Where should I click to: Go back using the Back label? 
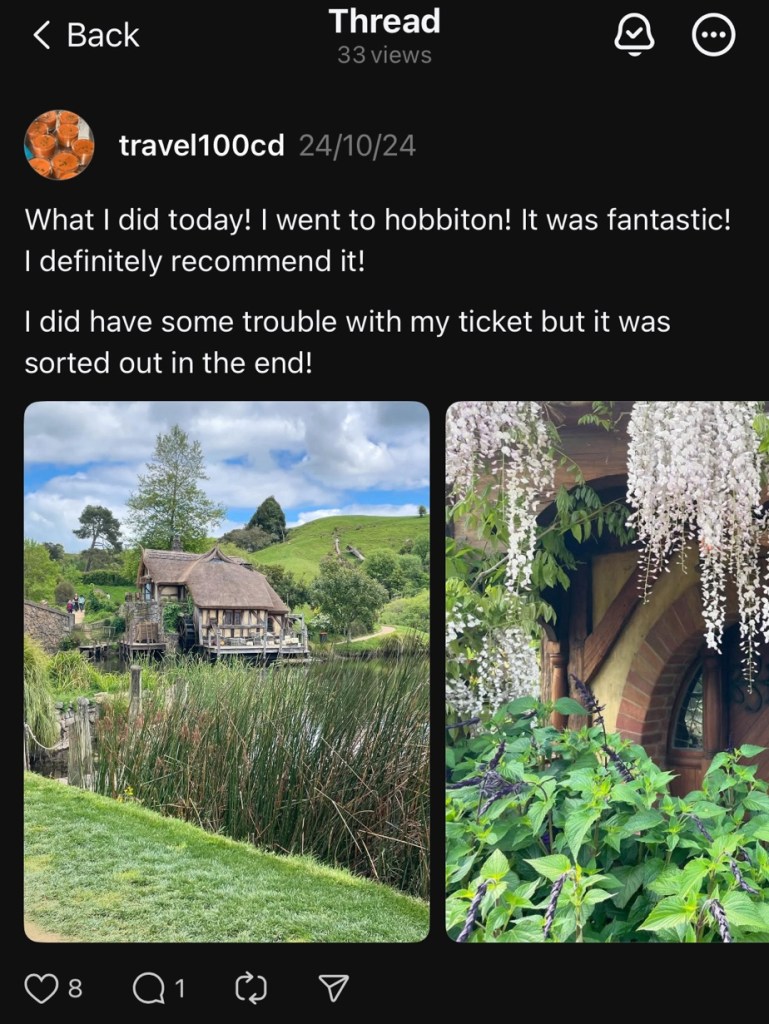pyautogui.click(x=102, y=35)
